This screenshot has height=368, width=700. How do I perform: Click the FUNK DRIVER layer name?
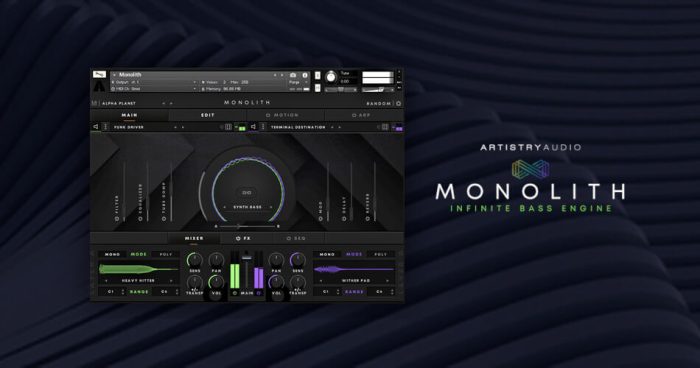tap(129, 127)
